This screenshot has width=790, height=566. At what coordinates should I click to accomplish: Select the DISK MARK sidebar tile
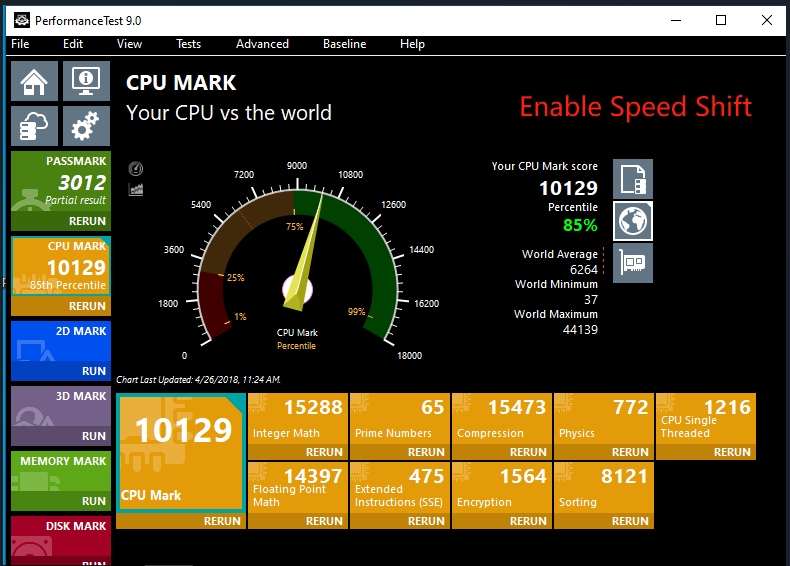61,536
